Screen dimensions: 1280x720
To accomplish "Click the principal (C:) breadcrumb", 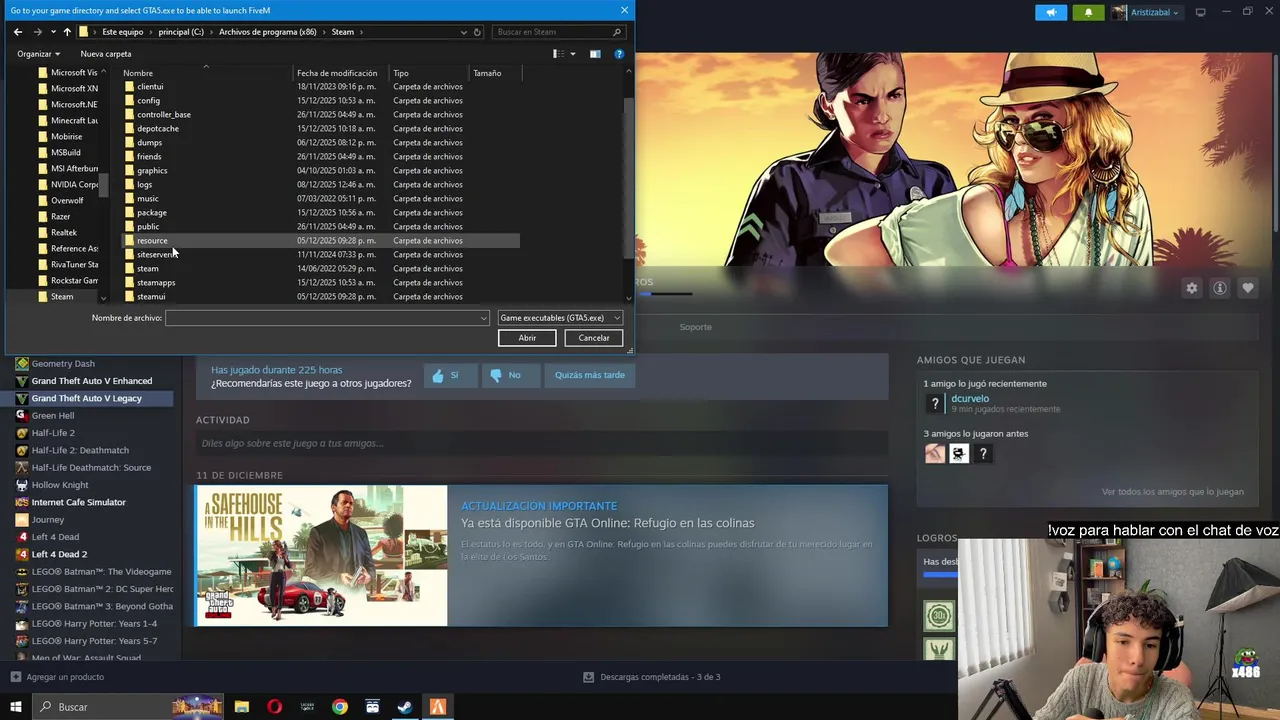I will (180, 32).
